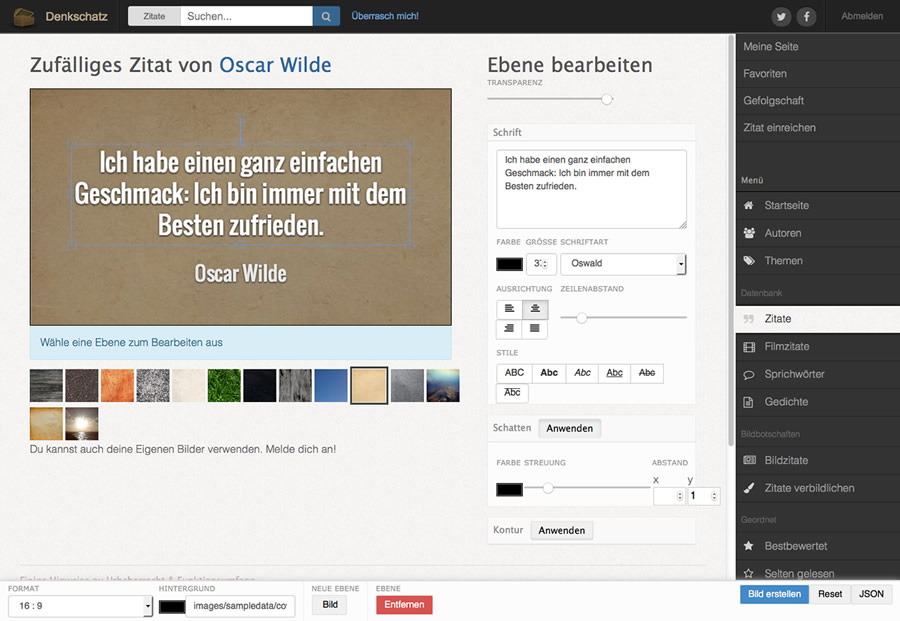900x621 pixels.
Task: Click the search magnifier button
Action: coord(326,16)
